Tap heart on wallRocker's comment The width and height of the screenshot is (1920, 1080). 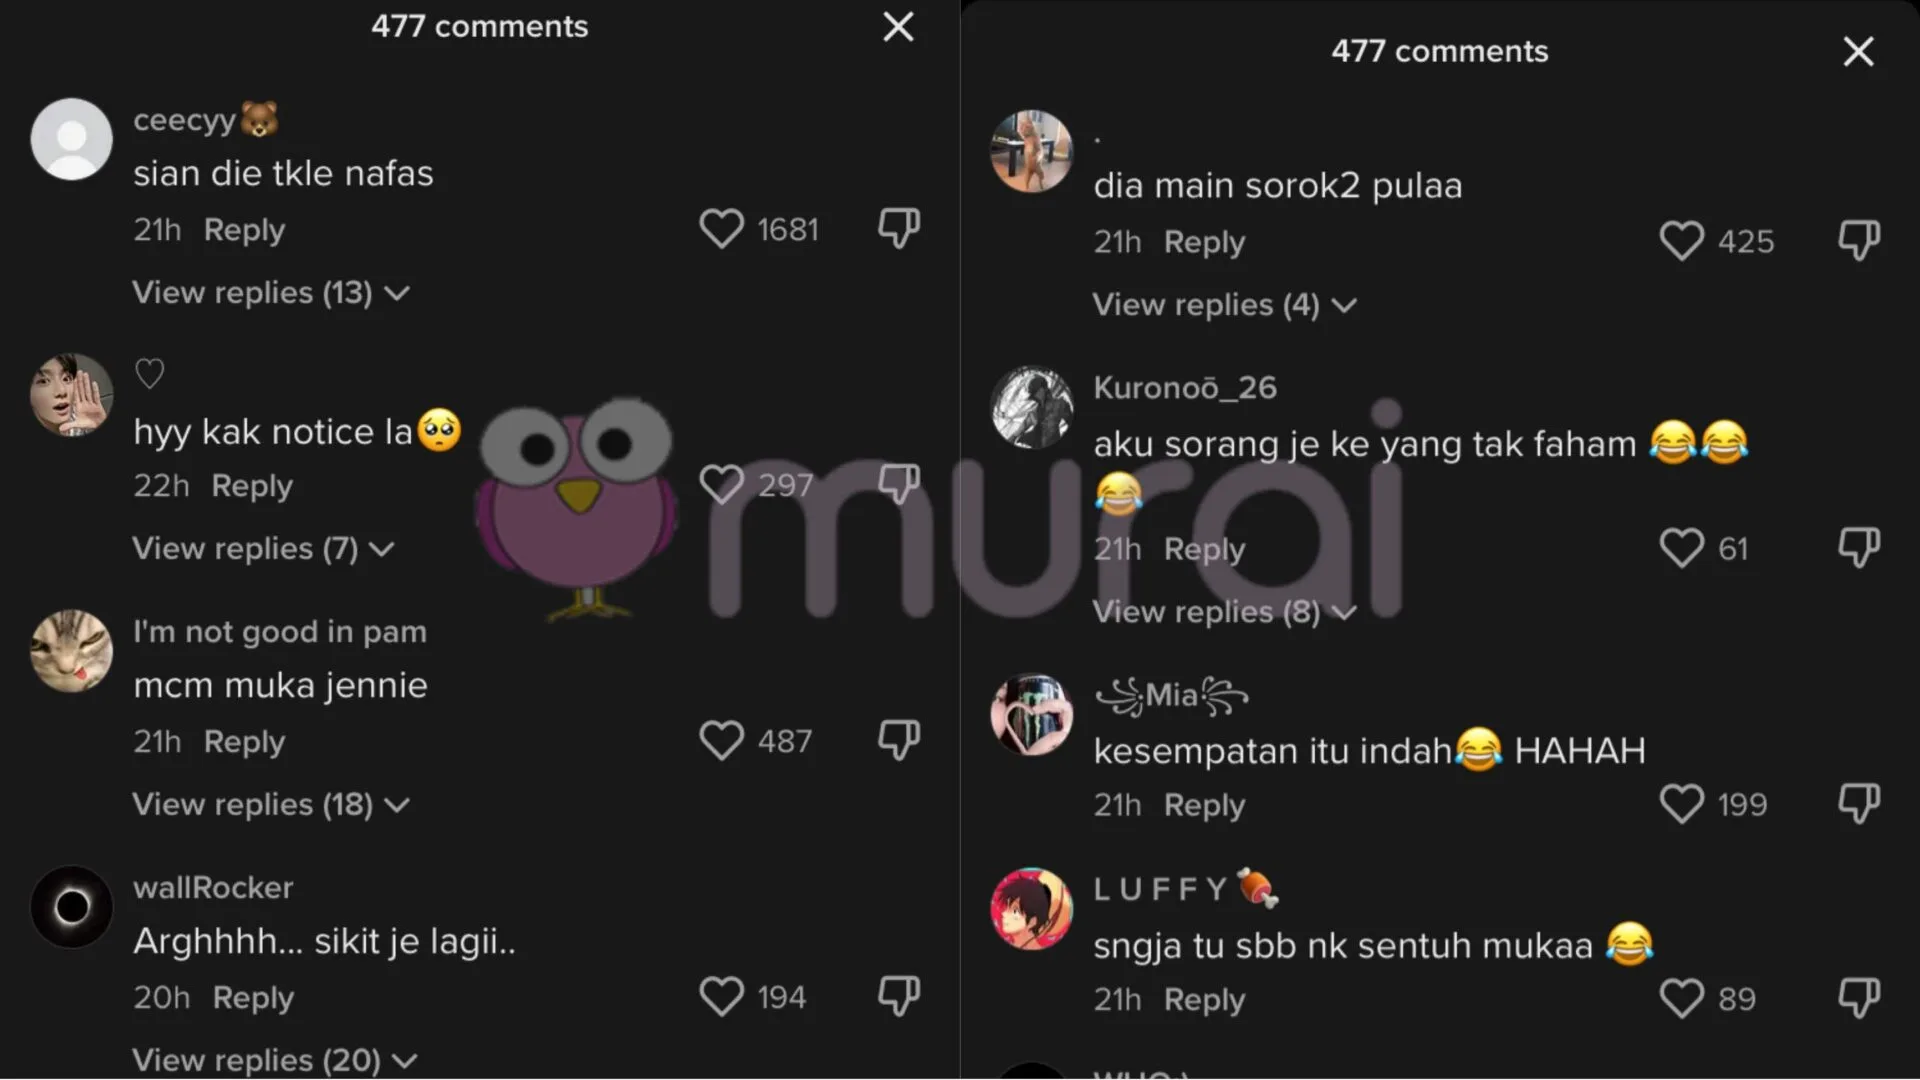click(x=721, y=997)
